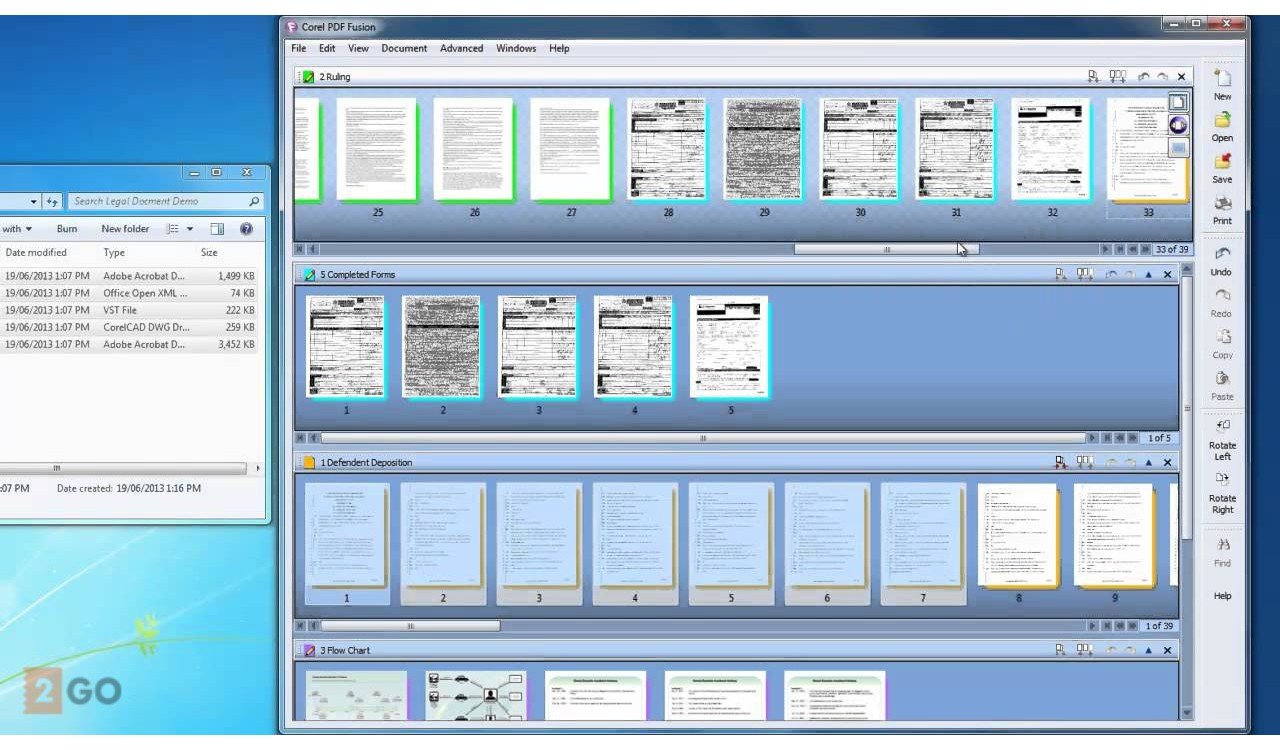Toggle the Explorer preview pane button
This screenshot has height=750, width=1280.
(x=217, y=229)
